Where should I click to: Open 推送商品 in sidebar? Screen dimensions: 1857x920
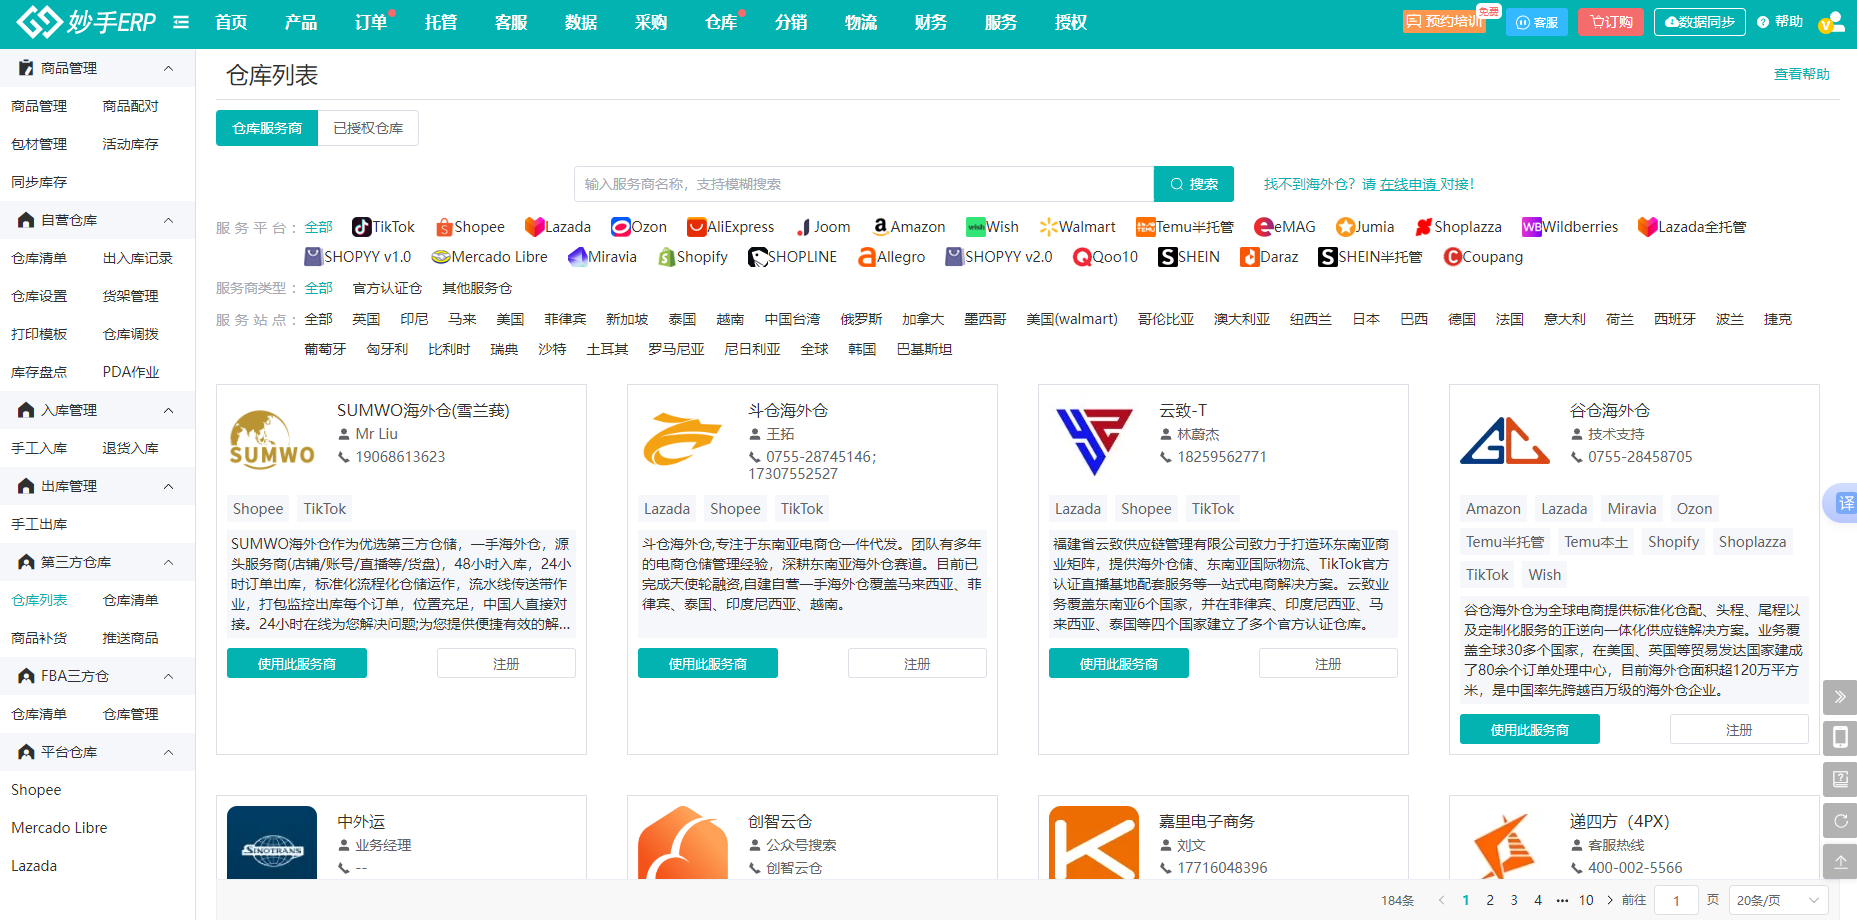point(130,638)
